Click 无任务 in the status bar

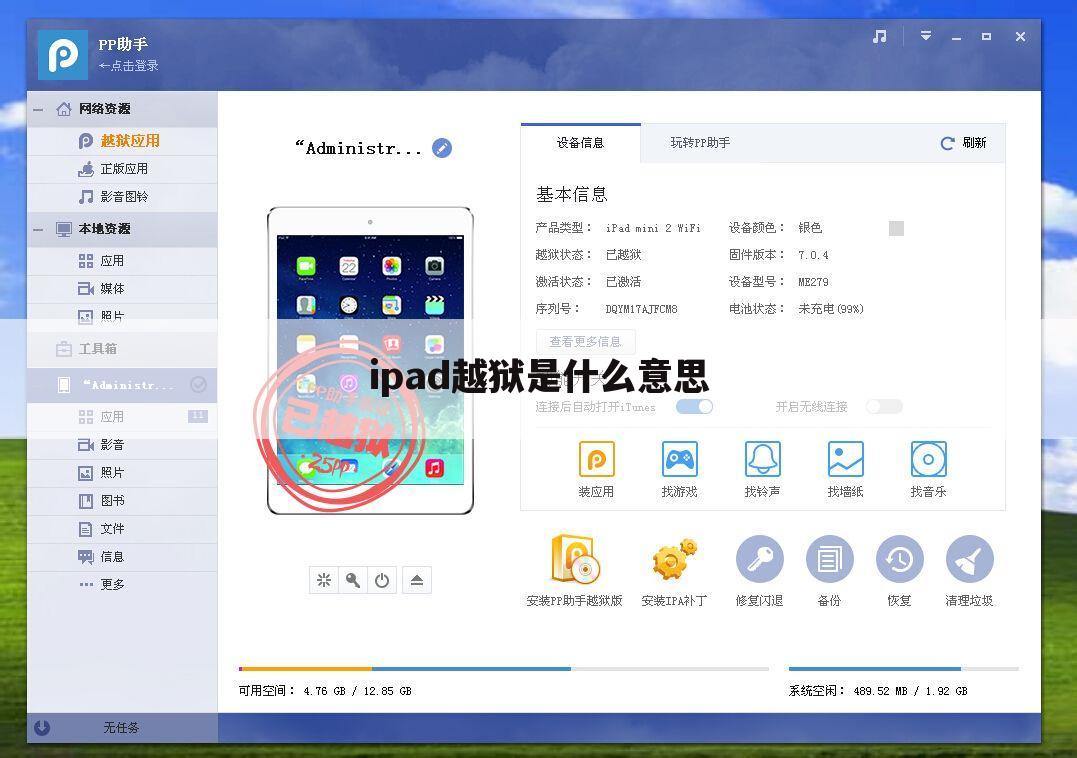pos(121,727)
